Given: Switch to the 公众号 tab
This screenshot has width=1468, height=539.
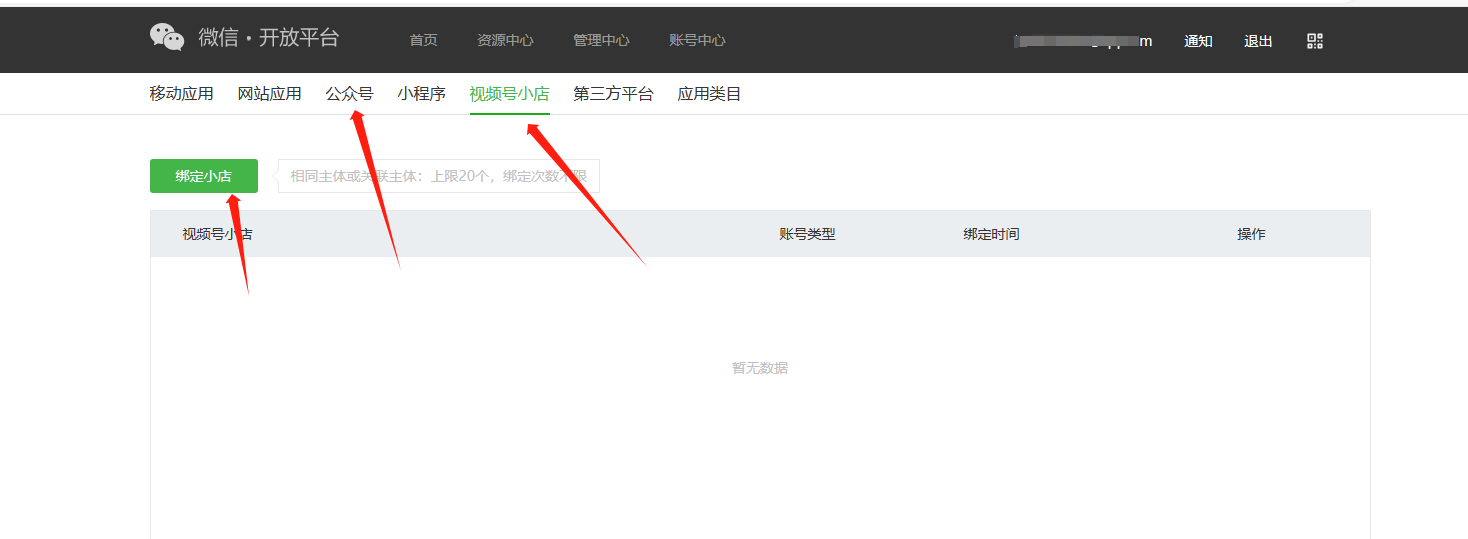Looking at the screenshot, I should pyautogui.click(x=350, y=94).
